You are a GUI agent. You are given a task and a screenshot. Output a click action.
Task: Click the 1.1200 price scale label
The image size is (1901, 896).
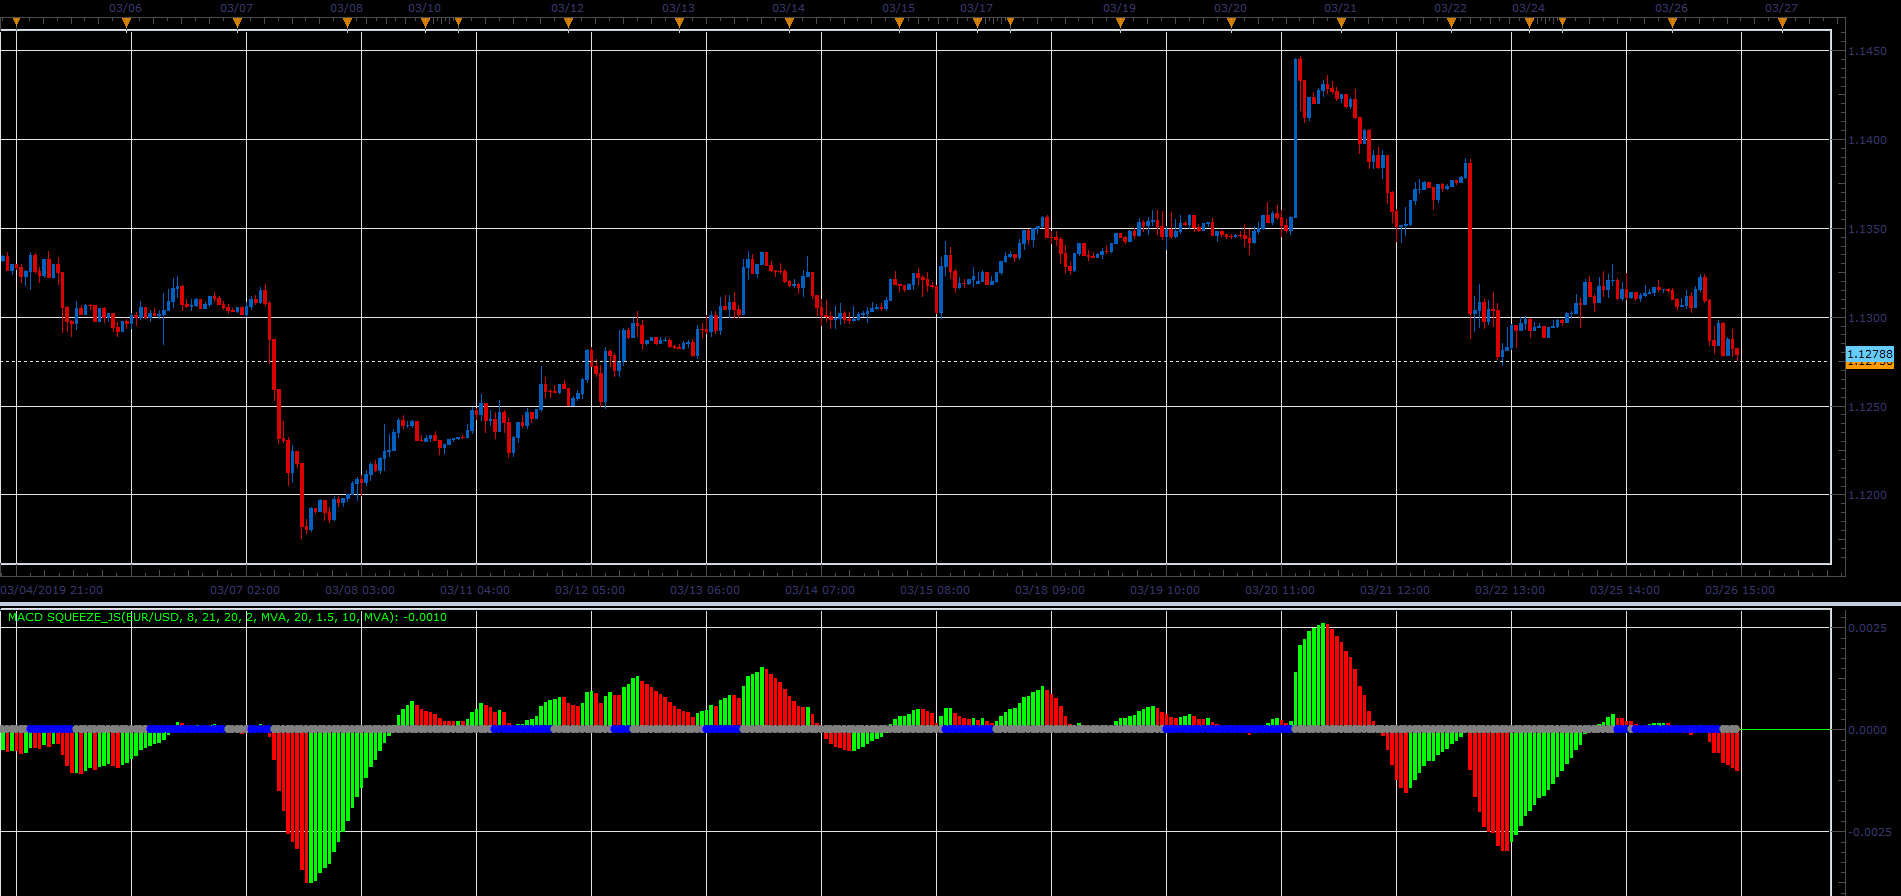pos(1868,495)
